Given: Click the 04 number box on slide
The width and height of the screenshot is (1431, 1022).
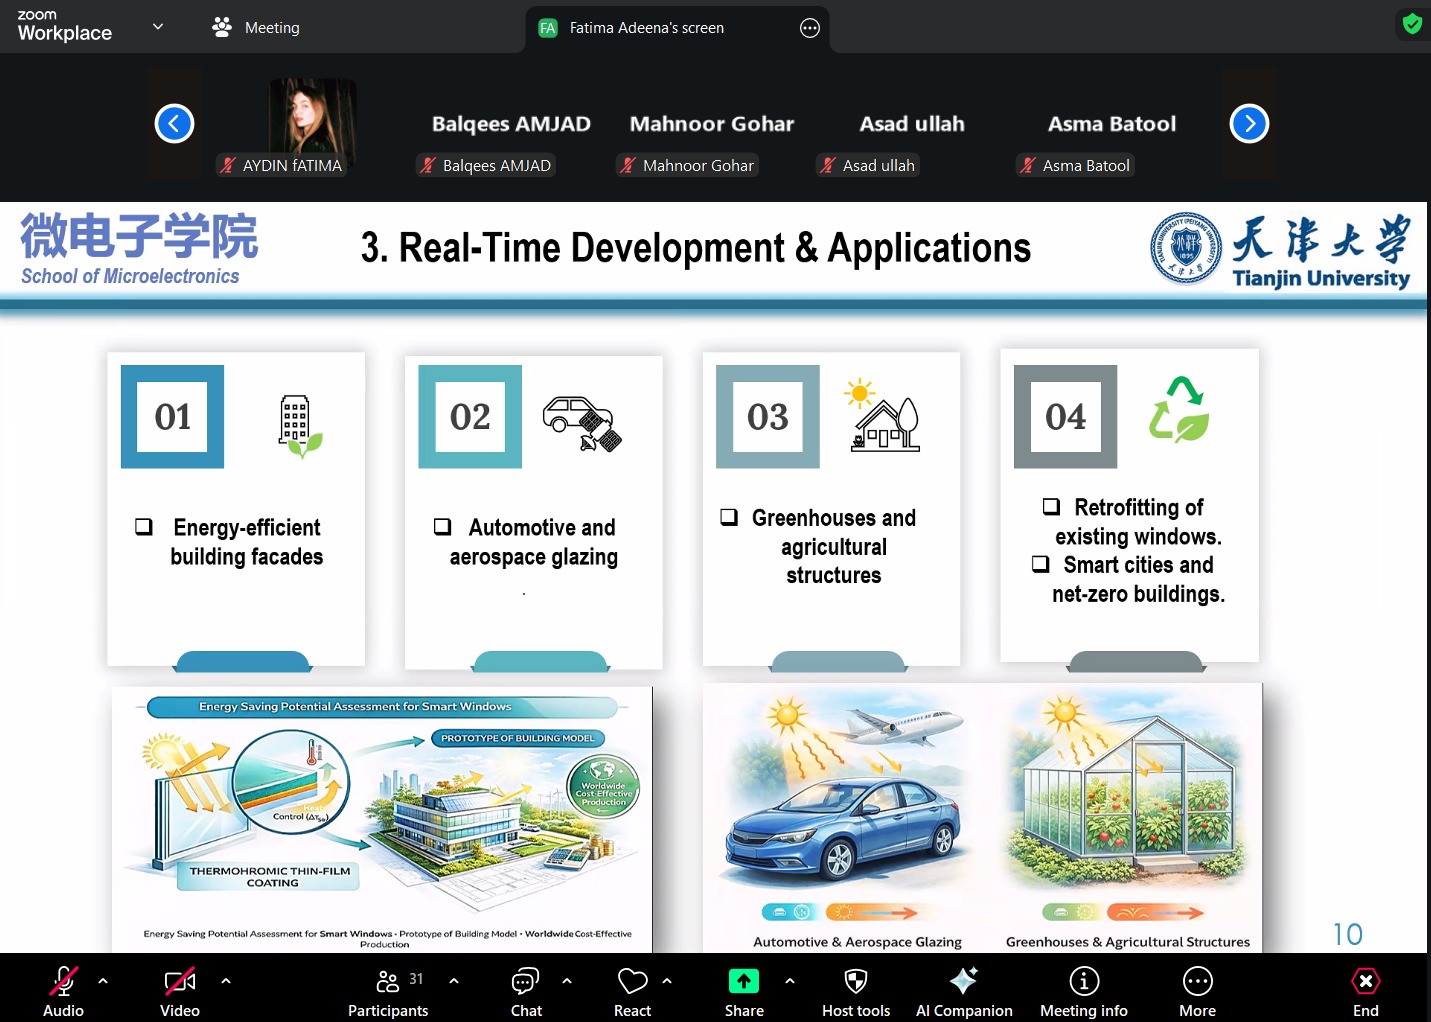Looking at the screenshot, I should [x=1065, y=416].
